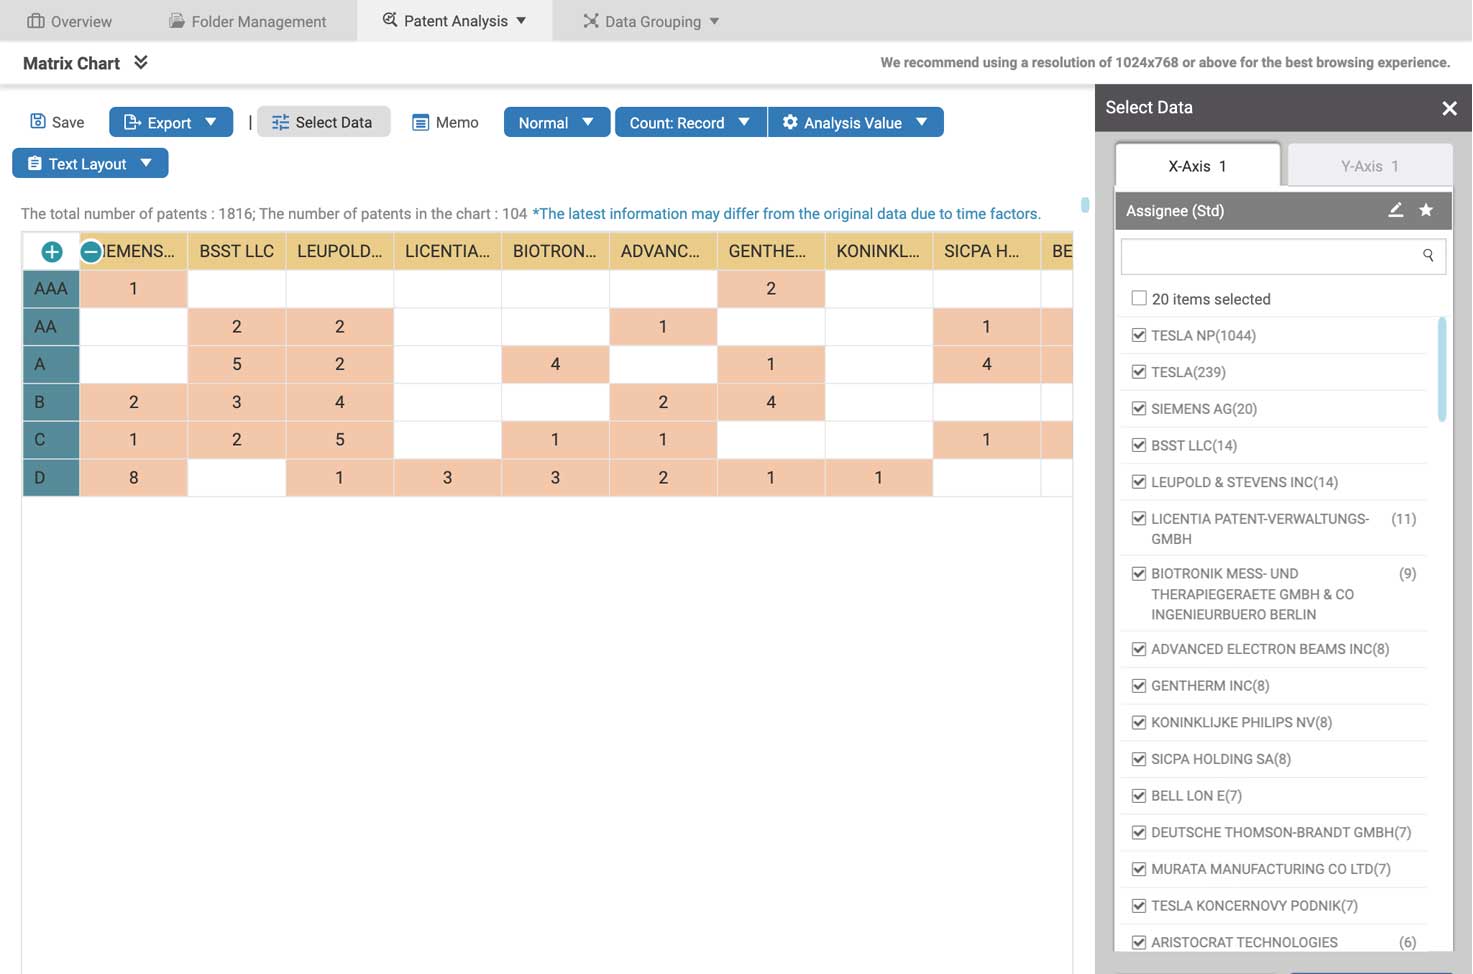Click DEUTSCHE THOMSON-BRANDT GMBH(7) label
Viewport: 1473px width, 974px height.
tap(1281, 832)
